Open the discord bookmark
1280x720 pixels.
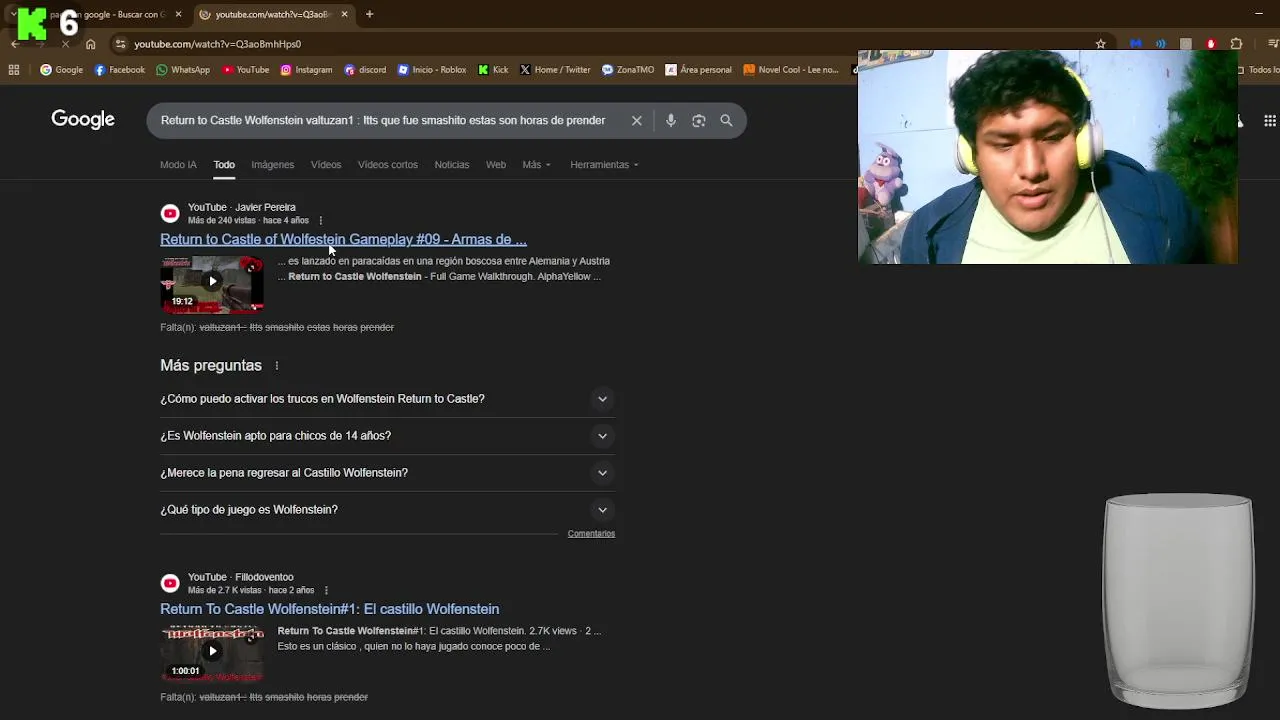pos(365,70)
